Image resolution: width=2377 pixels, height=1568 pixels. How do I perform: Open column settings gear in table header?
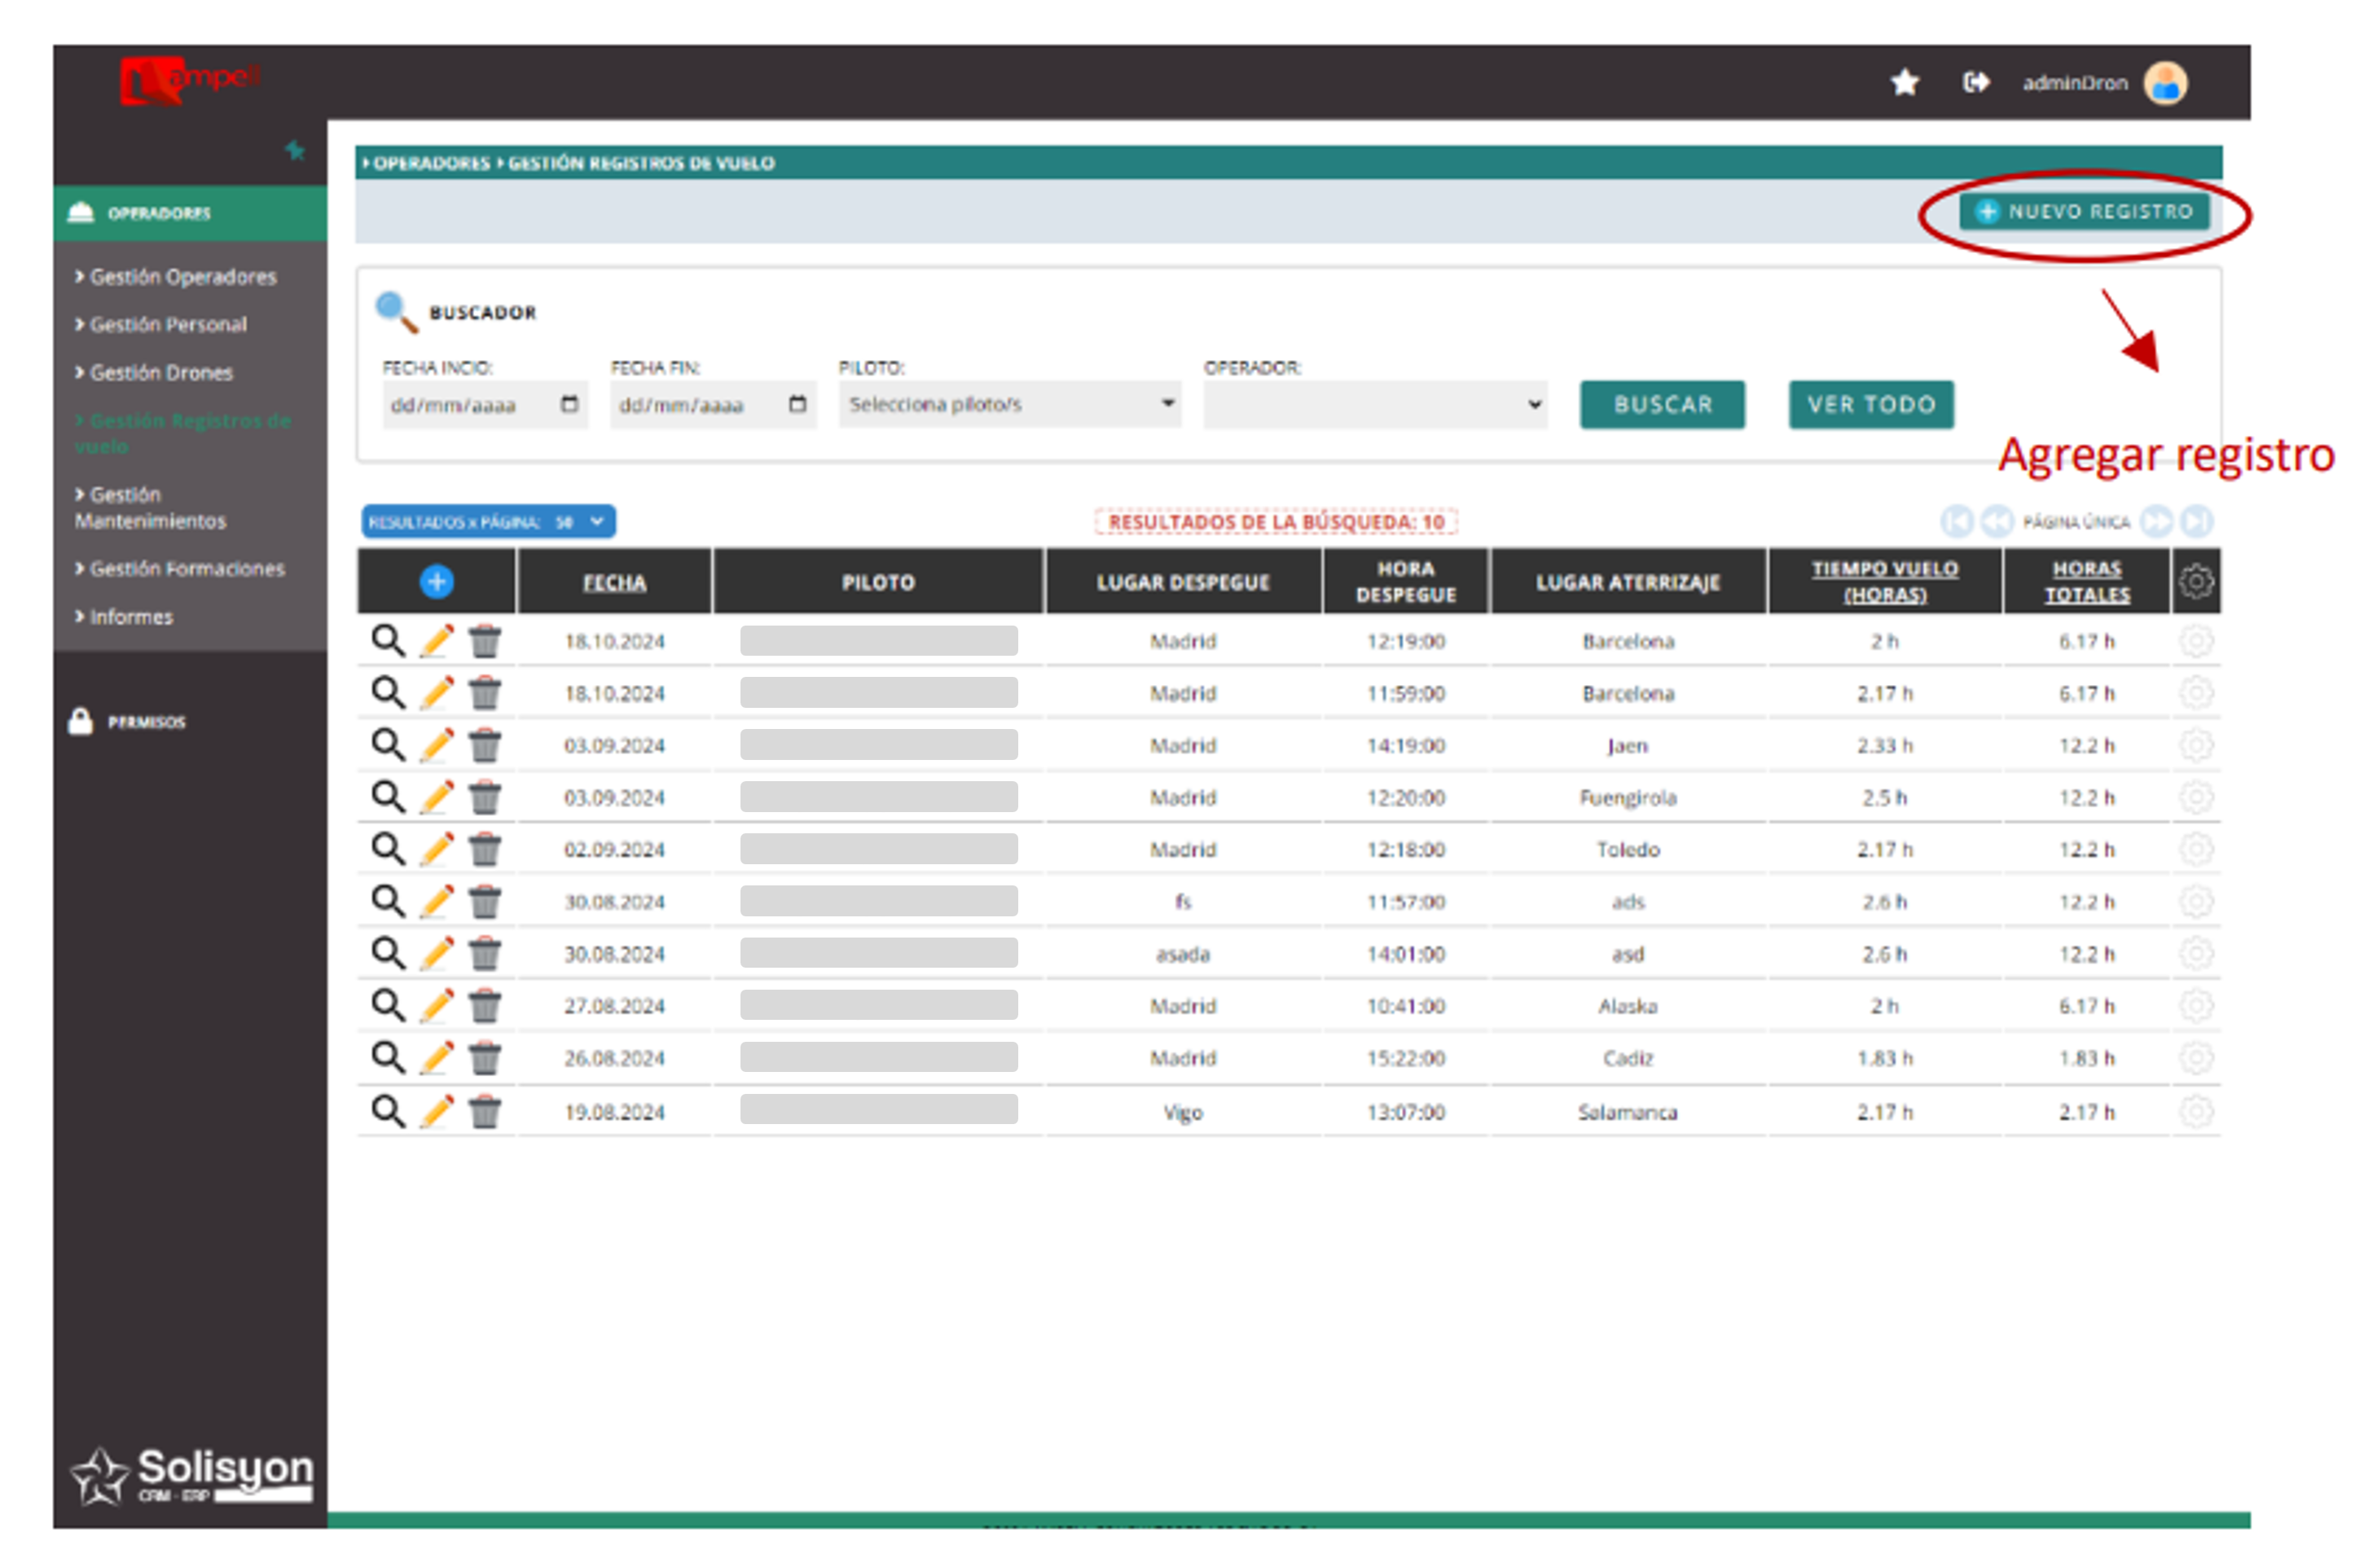(2195, 581)
